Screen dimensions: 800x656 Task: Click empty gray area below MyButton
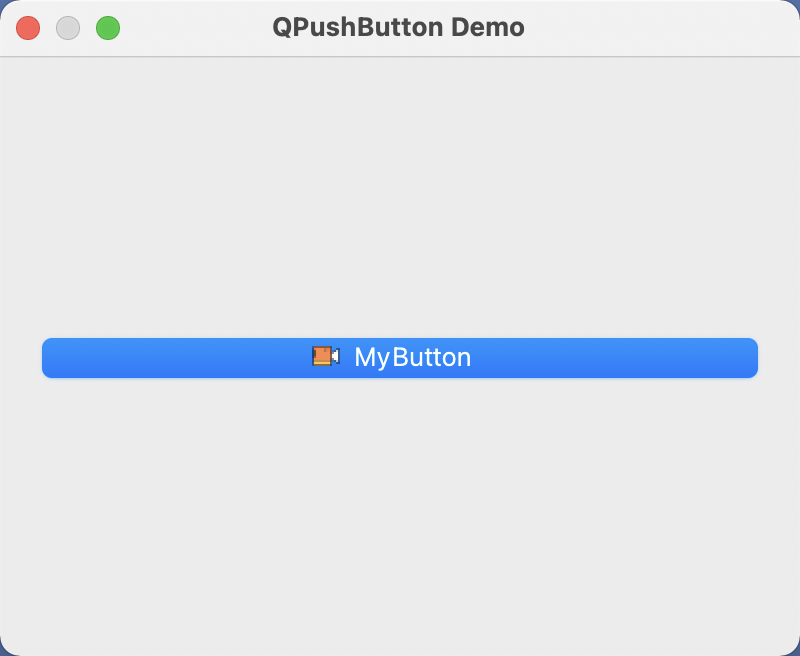tap(399, 515)
